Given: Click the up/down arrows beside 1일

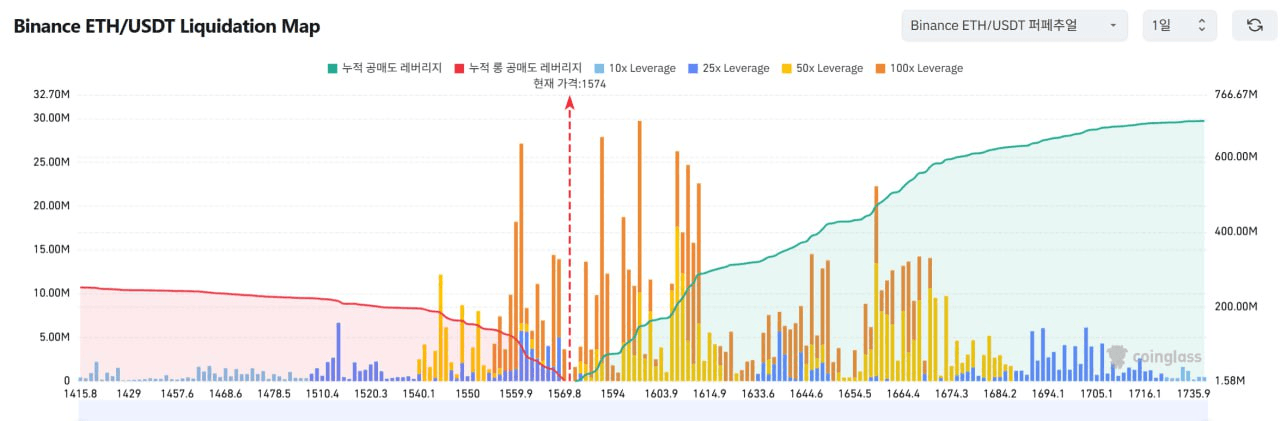Looking at the screenshot, I should coord(1201,25).
